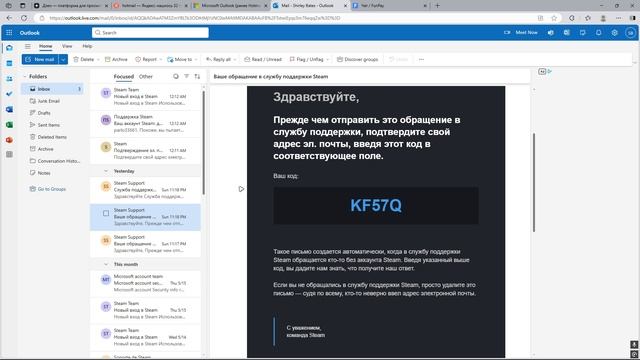Open the To Do checkmark app icon
This screenshot has height=360, width=640.
(x=9, y=94)
